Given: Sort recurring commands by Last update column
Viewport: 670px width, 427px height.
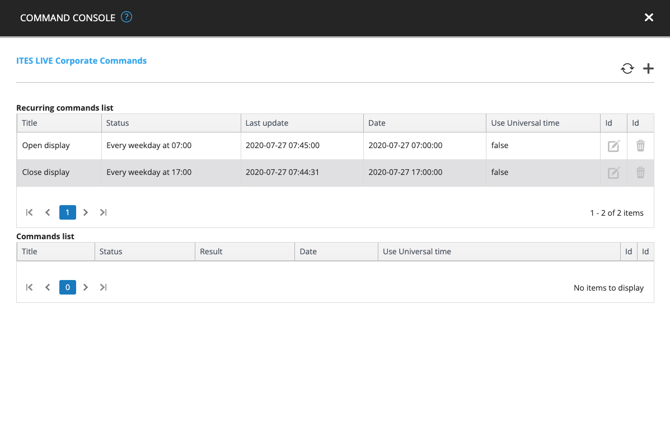Looking at the screenshot, I should [267, 123].
